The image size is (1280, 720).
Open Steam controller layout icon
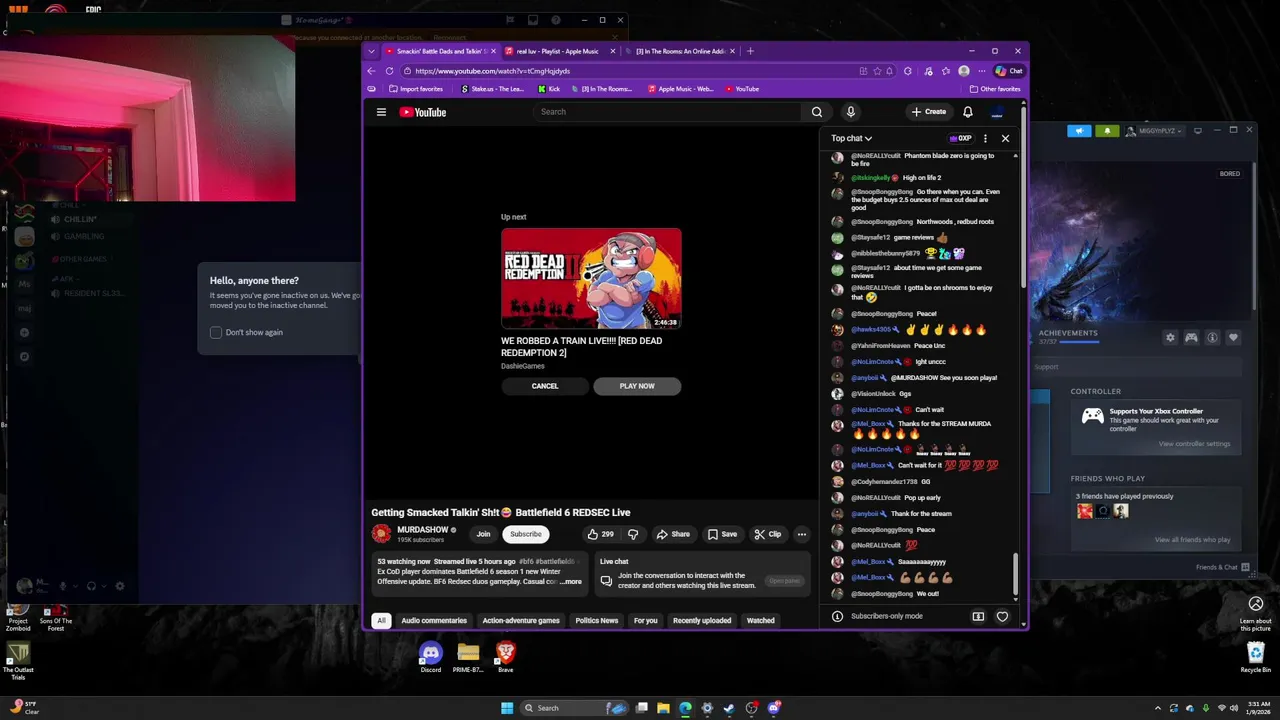tap(1191, 338)
